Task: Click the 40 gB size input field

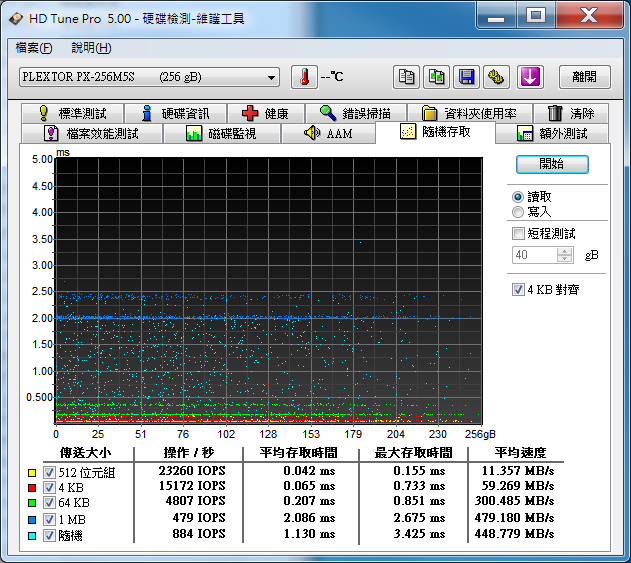Action: (535, 255)
